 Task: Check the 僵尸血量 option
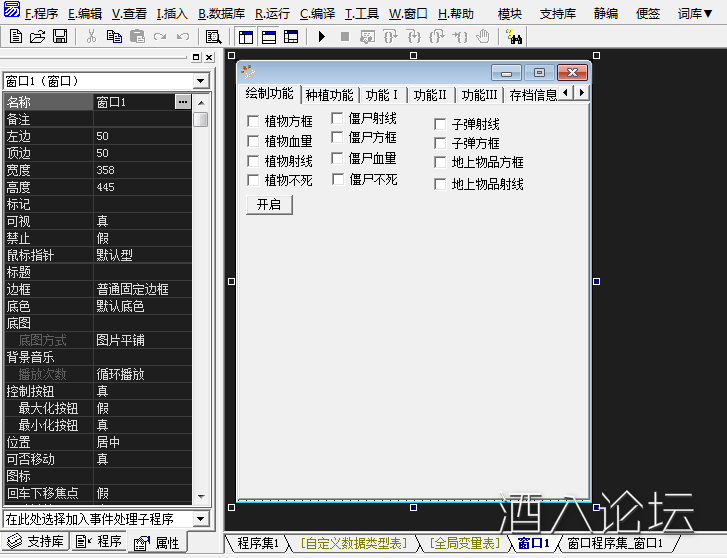(338, 158)
